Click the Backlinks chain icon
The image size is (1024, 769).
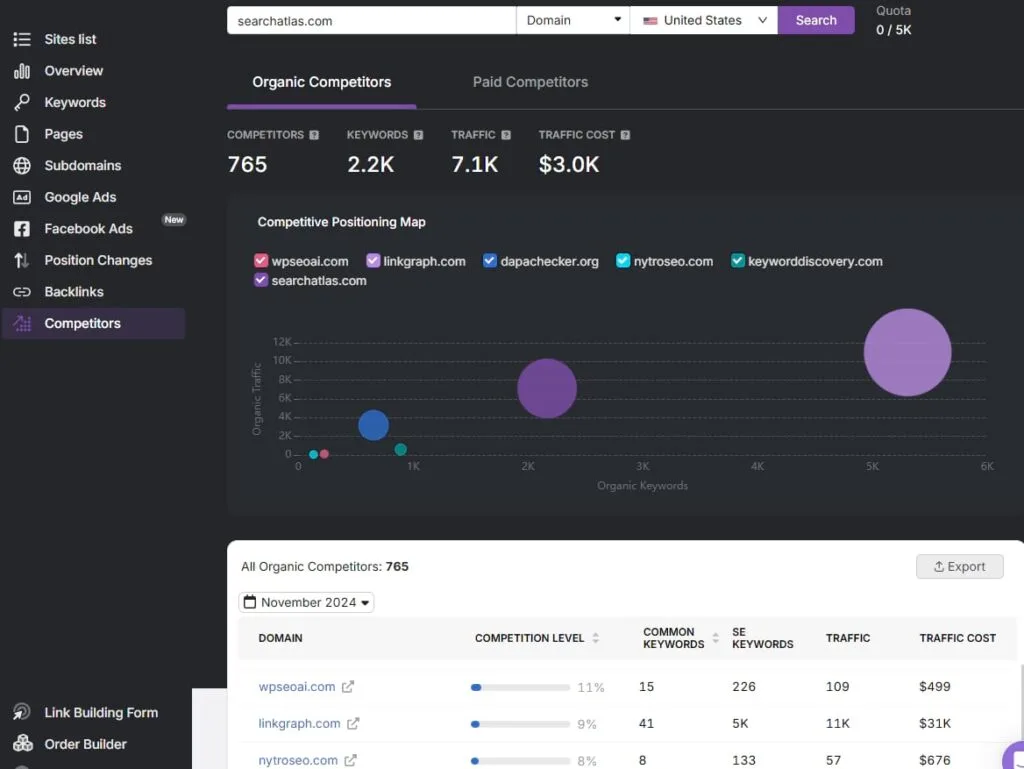[x=22, y=292]
